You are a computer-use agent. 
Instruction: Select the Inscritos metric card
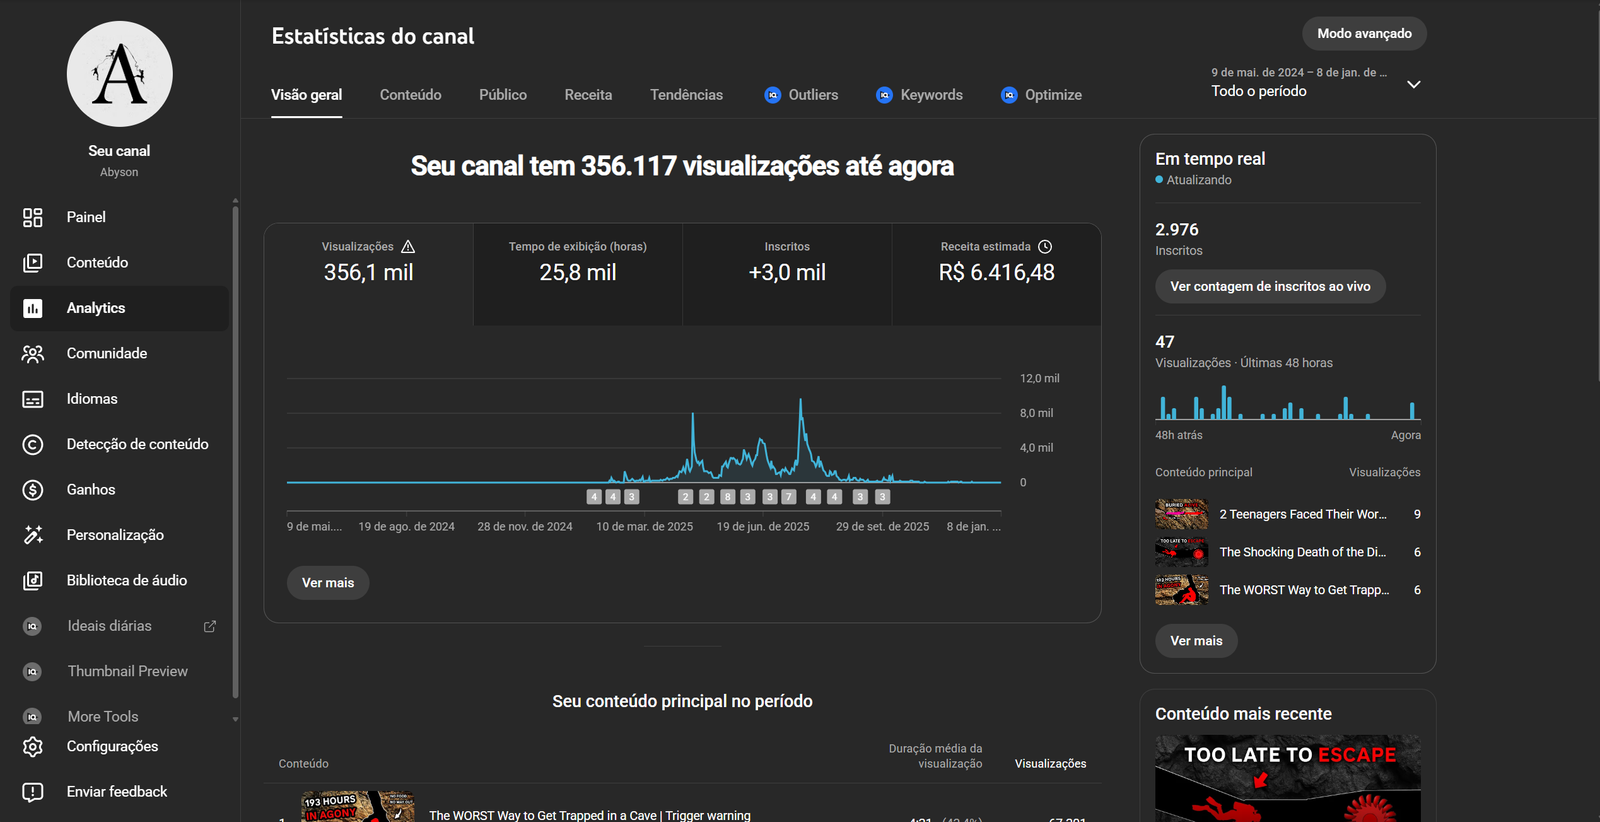[x=787, y=274]
